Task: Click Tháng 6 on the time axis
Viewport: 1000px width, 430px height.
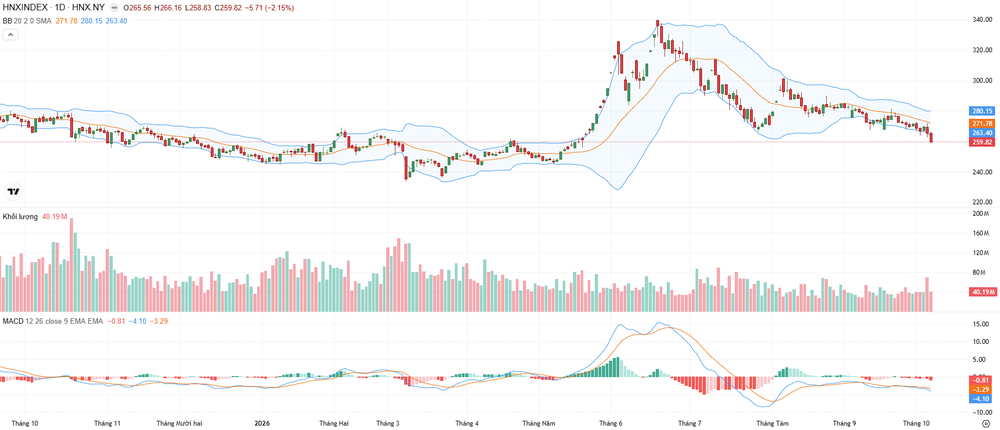Action: (x=611, y=423)
